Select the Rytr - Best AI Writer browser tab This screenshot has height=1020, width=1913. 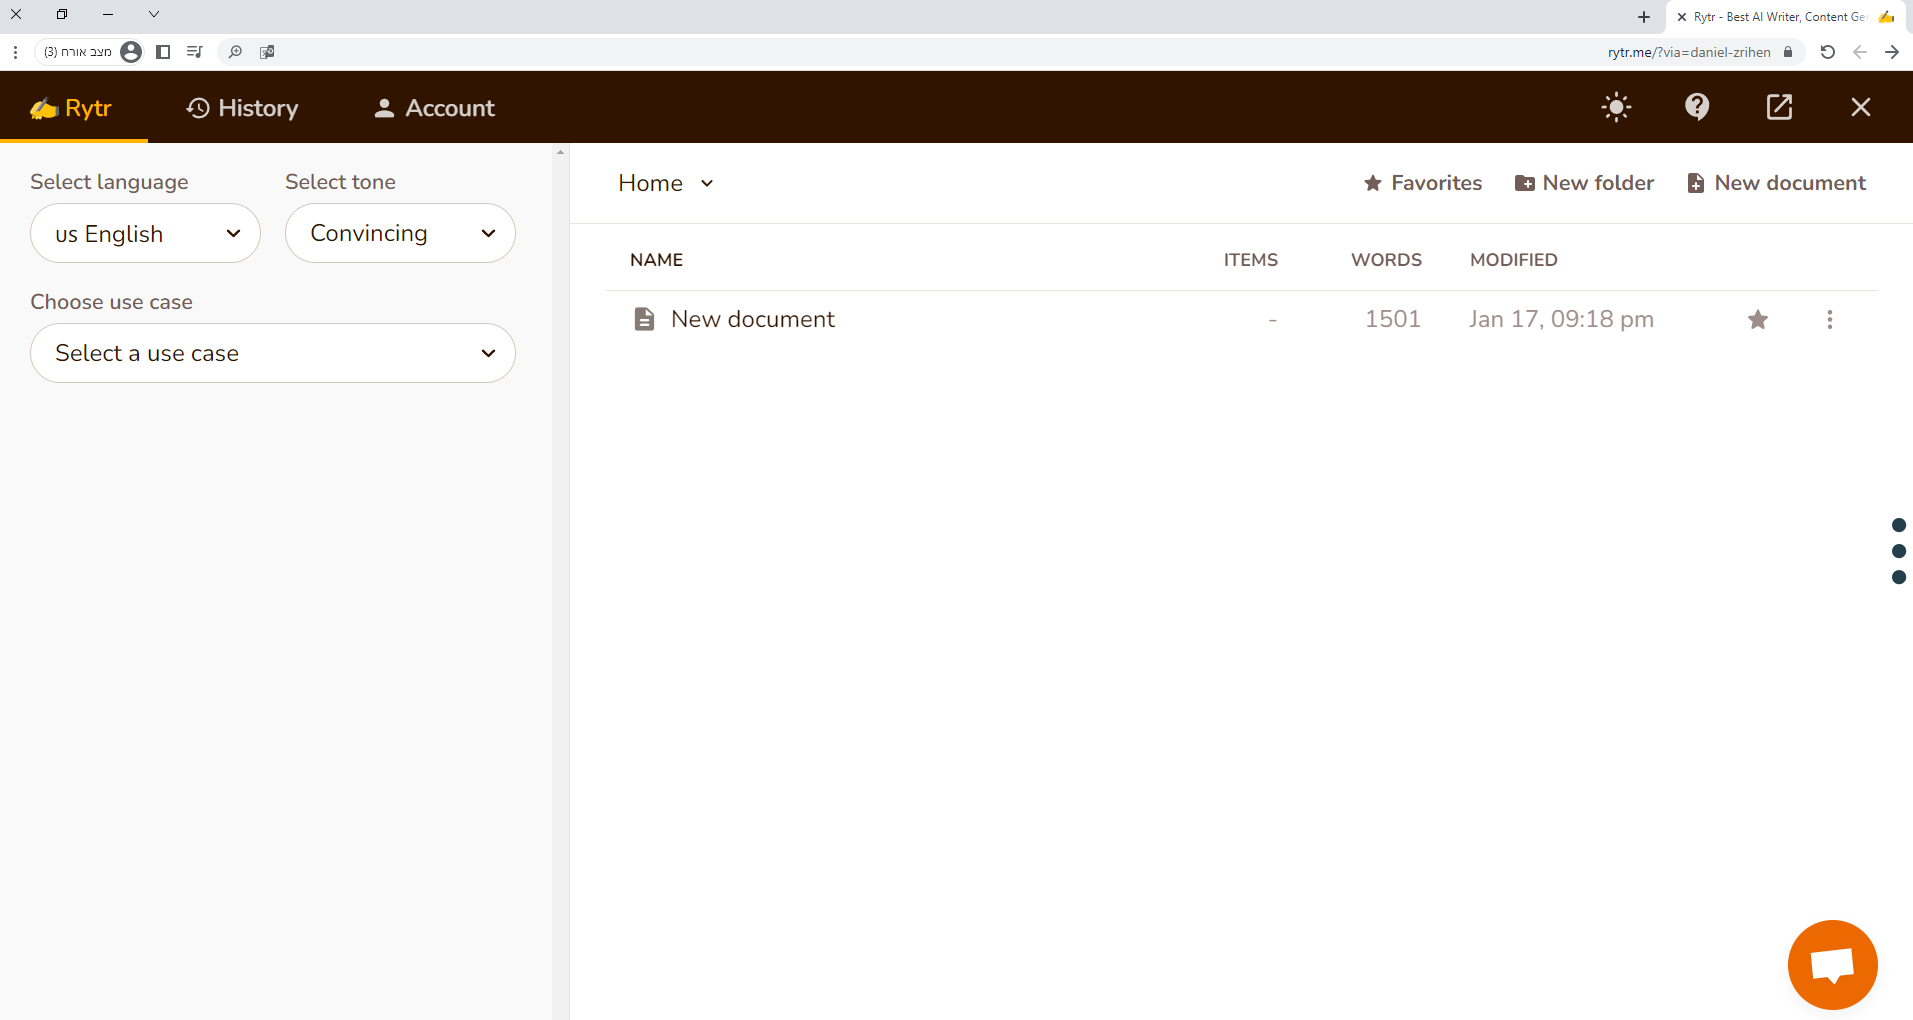click(1786, 17)
